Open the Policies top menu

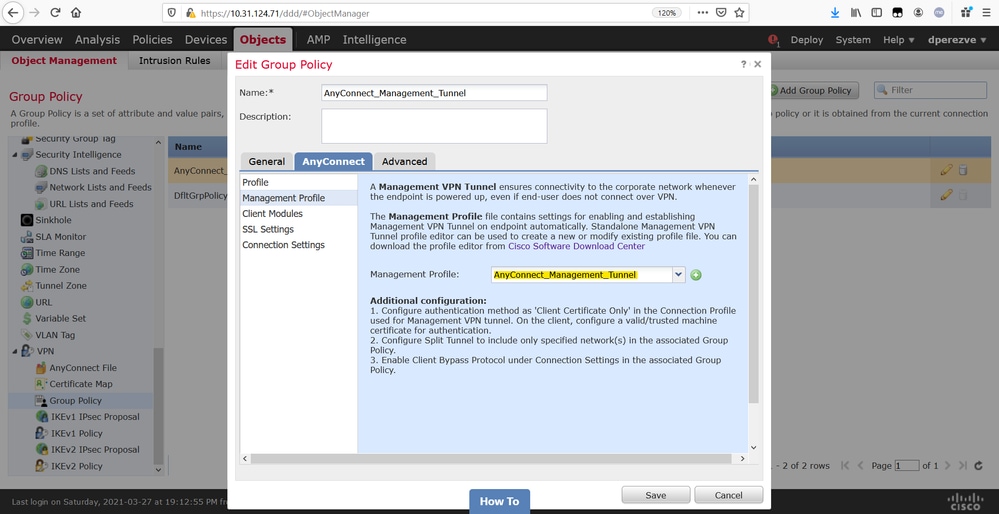(x=152, y=39)
